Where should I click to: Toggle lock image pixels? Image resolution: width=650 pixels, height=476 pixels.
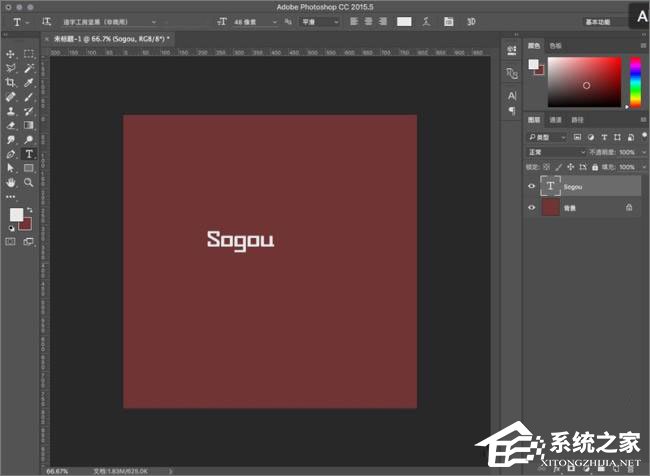click(558, 167)
